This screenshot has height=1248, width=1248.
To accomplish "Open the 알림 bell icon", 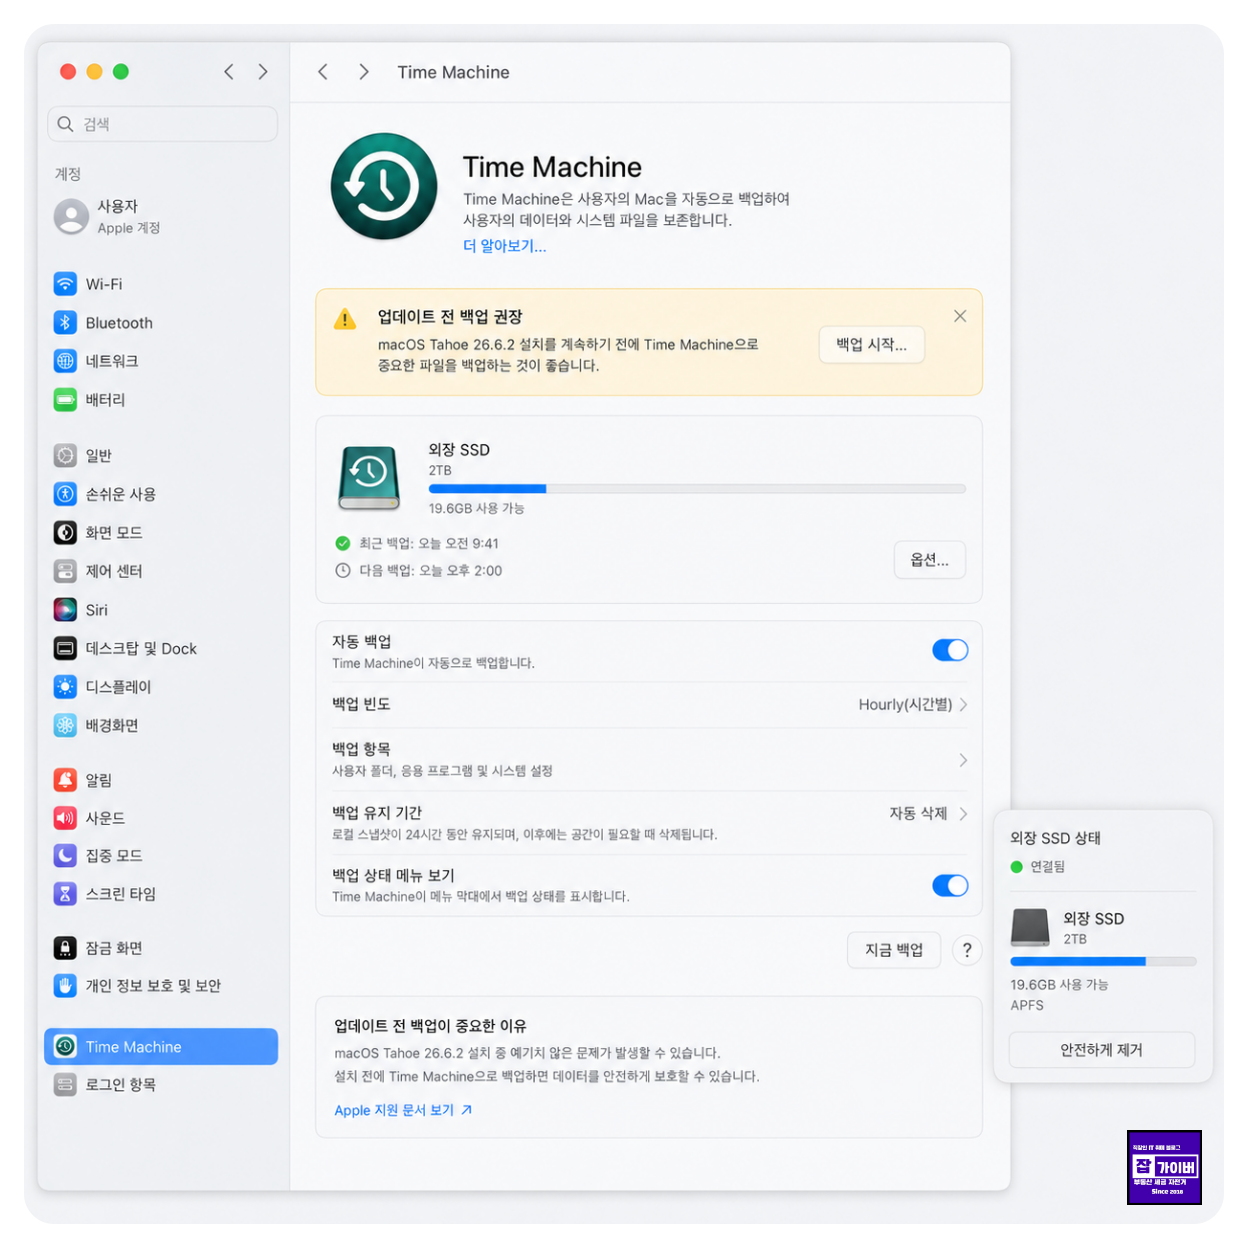I will [x=65, y=780].
